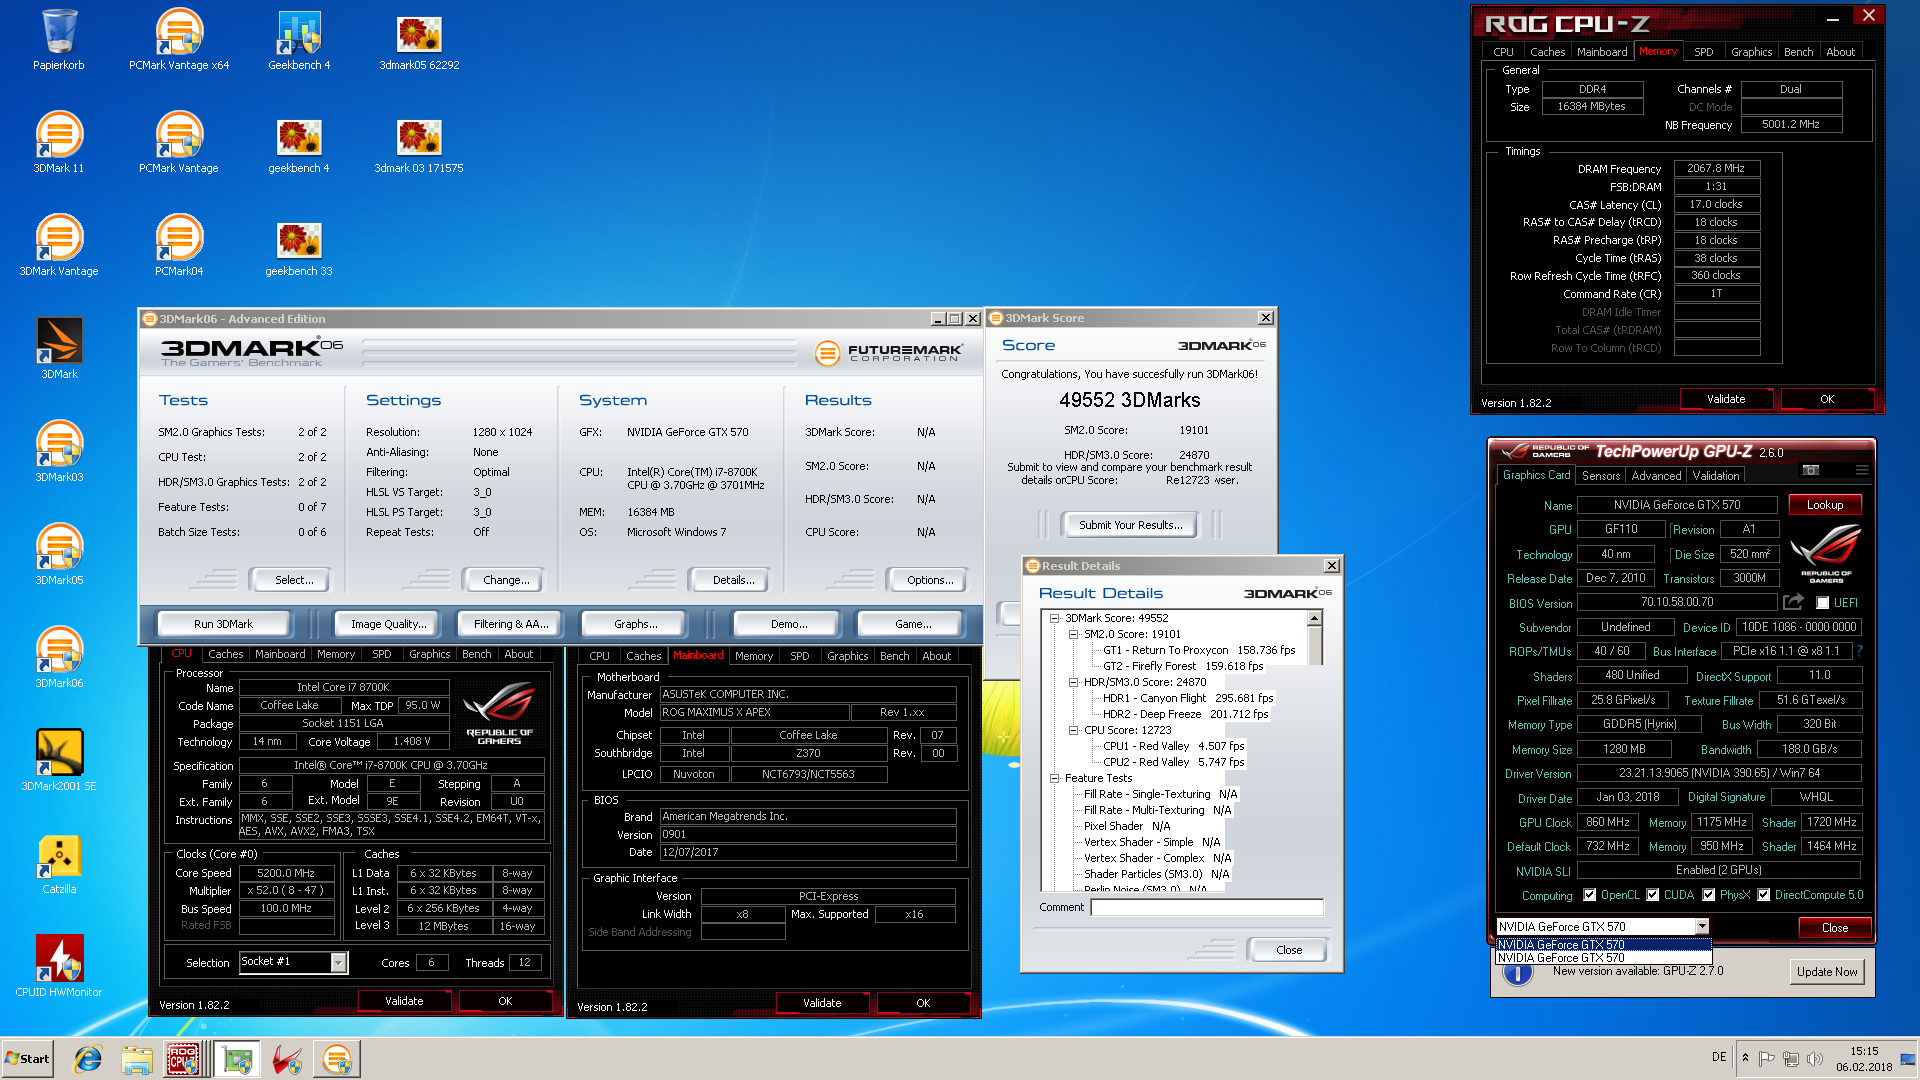Viewport: 1920px width, 1080px height.
Task: Show the language bar options arrow
Action: (x=1745, y=1058)
